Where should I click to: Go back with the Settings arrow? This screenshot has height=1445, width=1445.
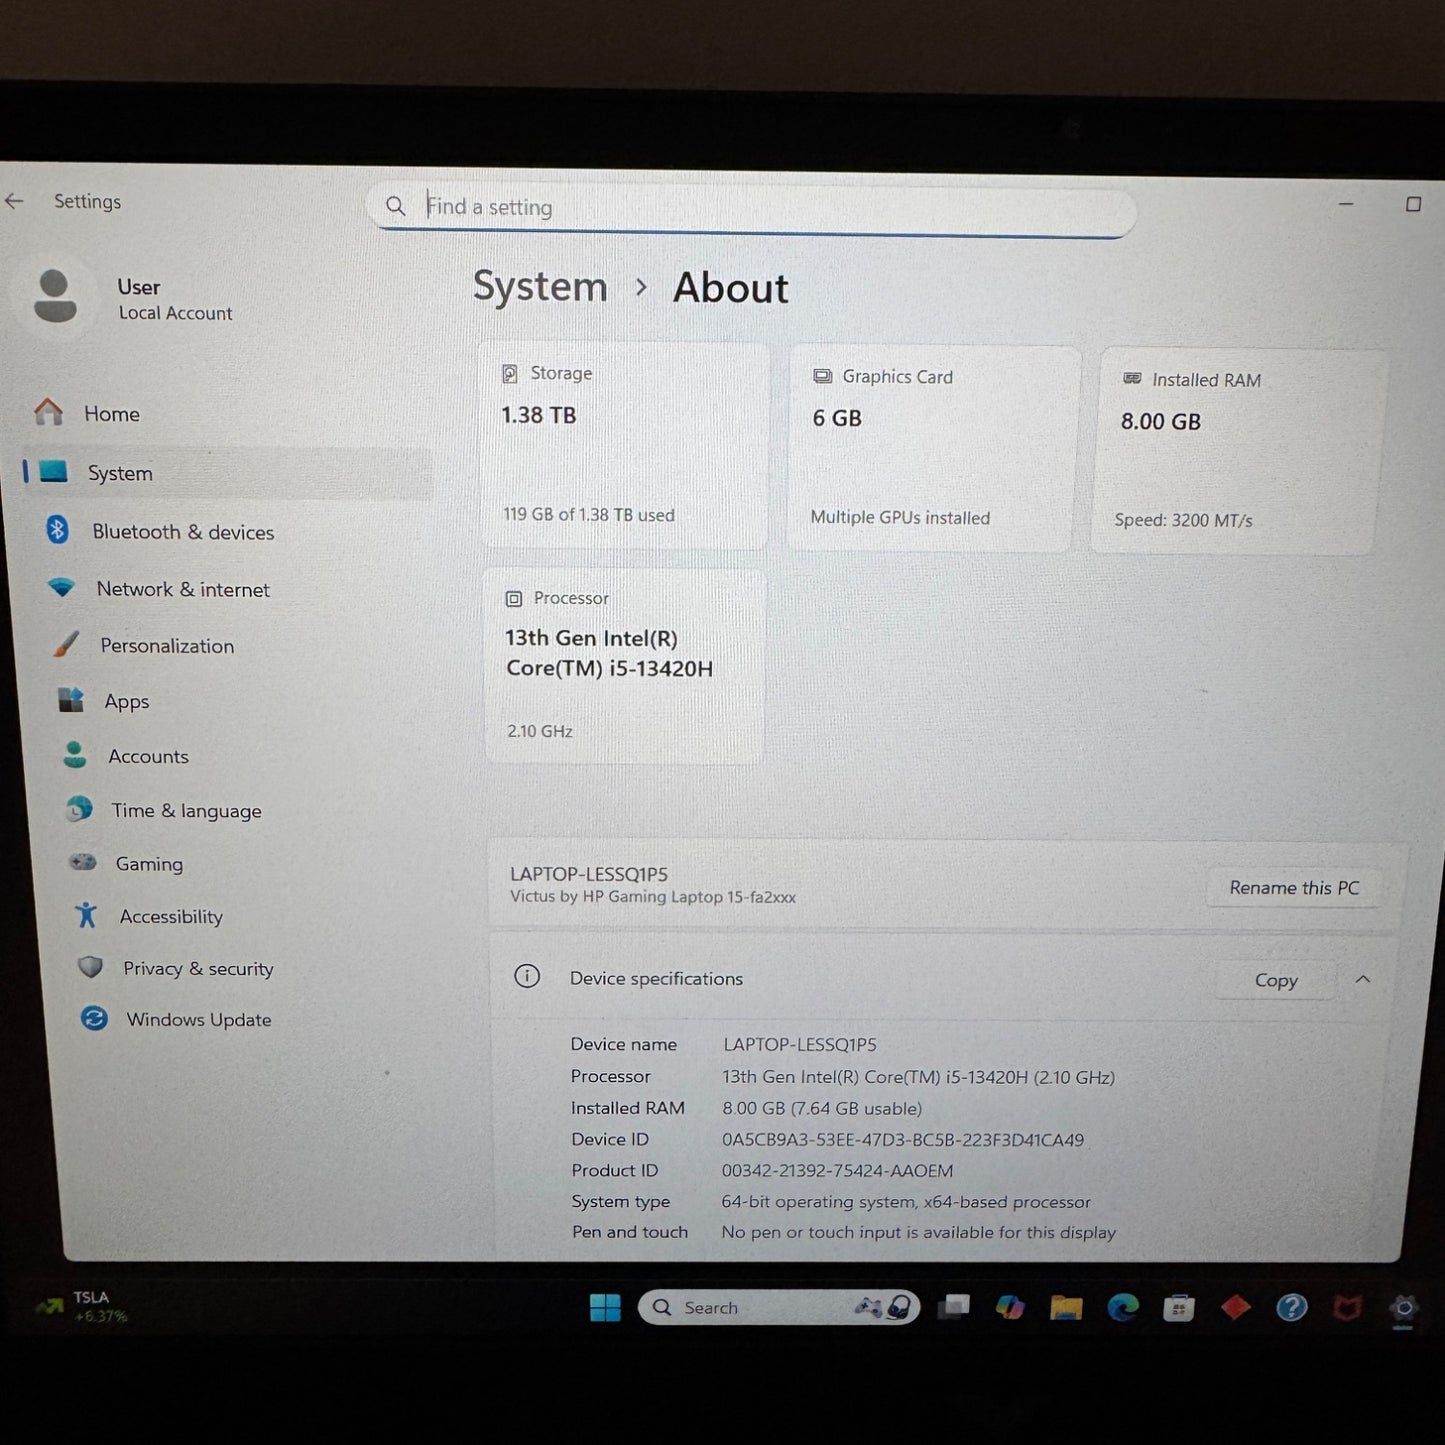coord(14,201)
